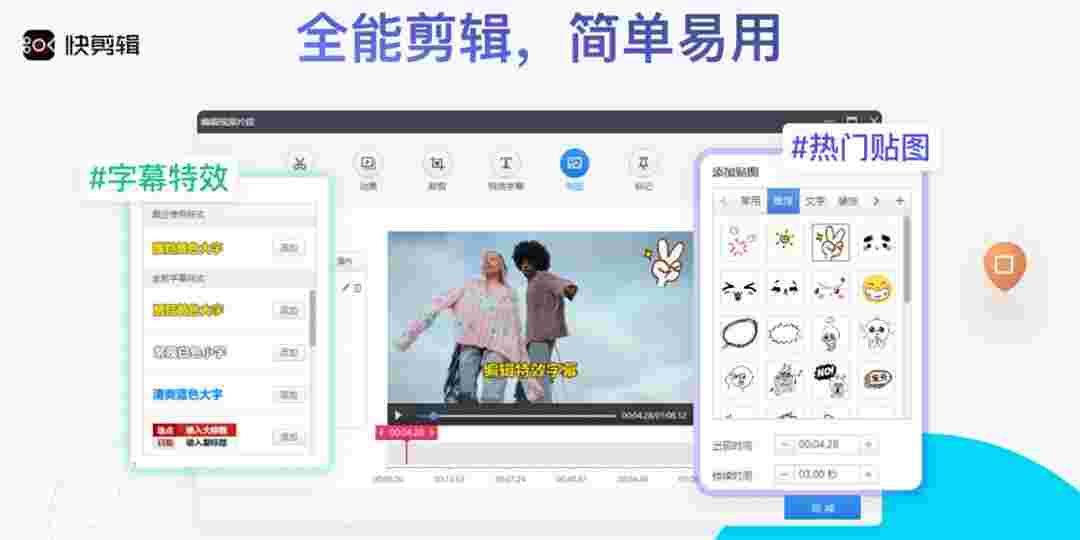Click the blue confirm button below sticker panel
1080x540 pixels.
click(822, 508)
